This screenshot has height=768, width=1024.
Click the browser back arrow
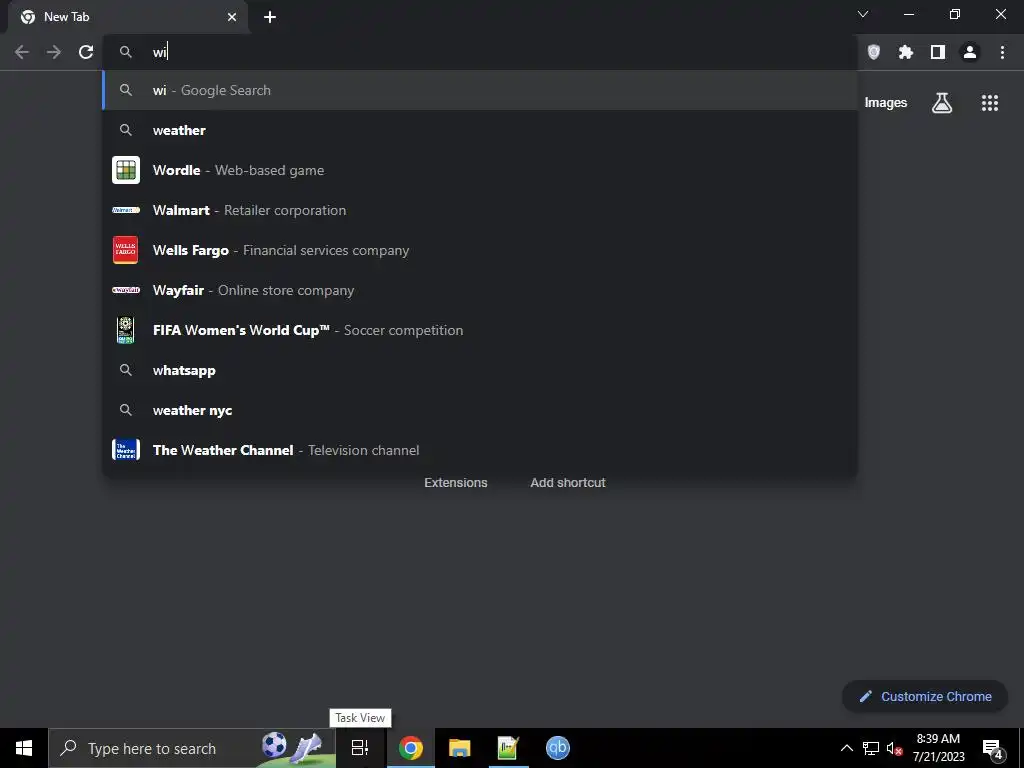tap(22, 52)
